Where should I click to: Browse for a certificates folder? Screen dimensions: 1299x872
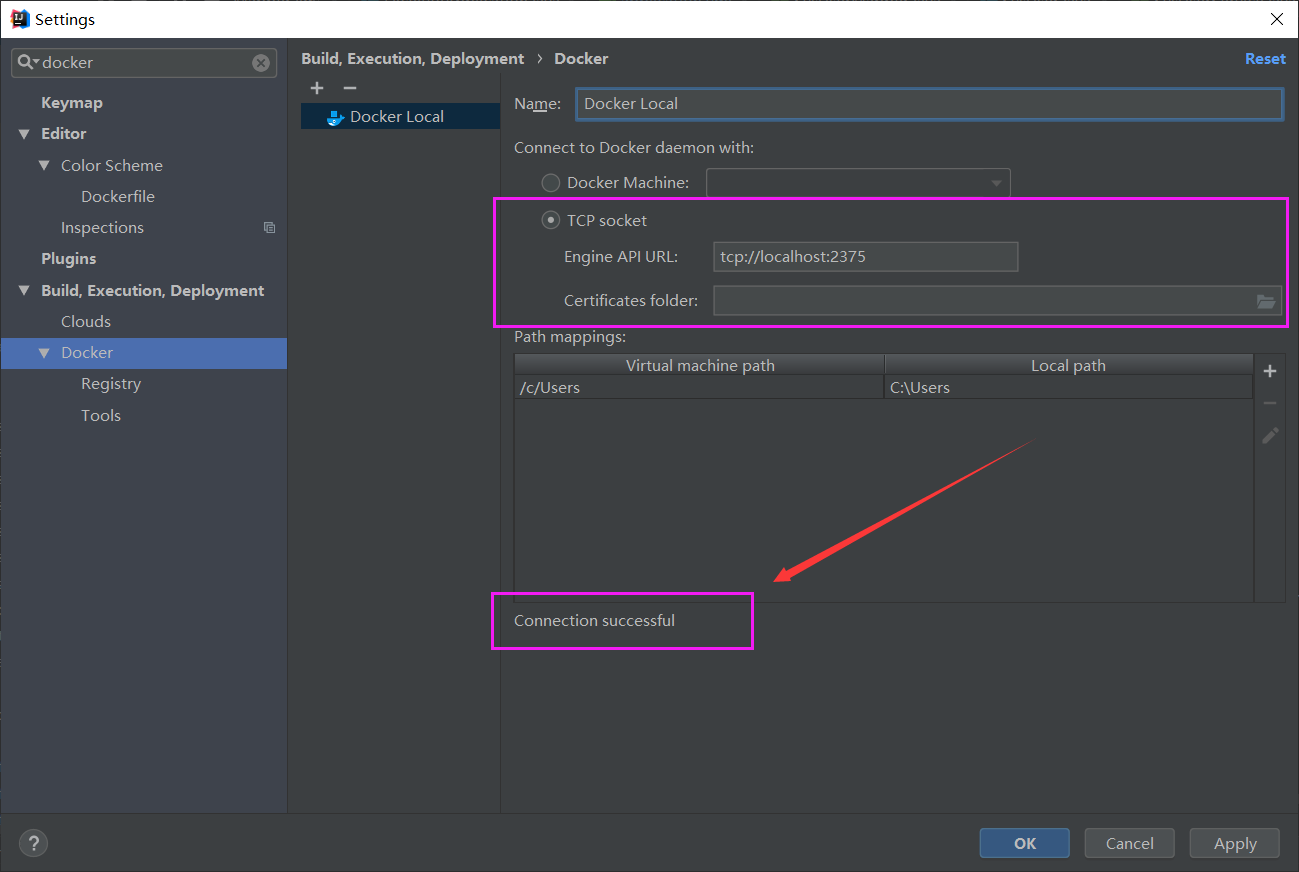[1266, 300]
